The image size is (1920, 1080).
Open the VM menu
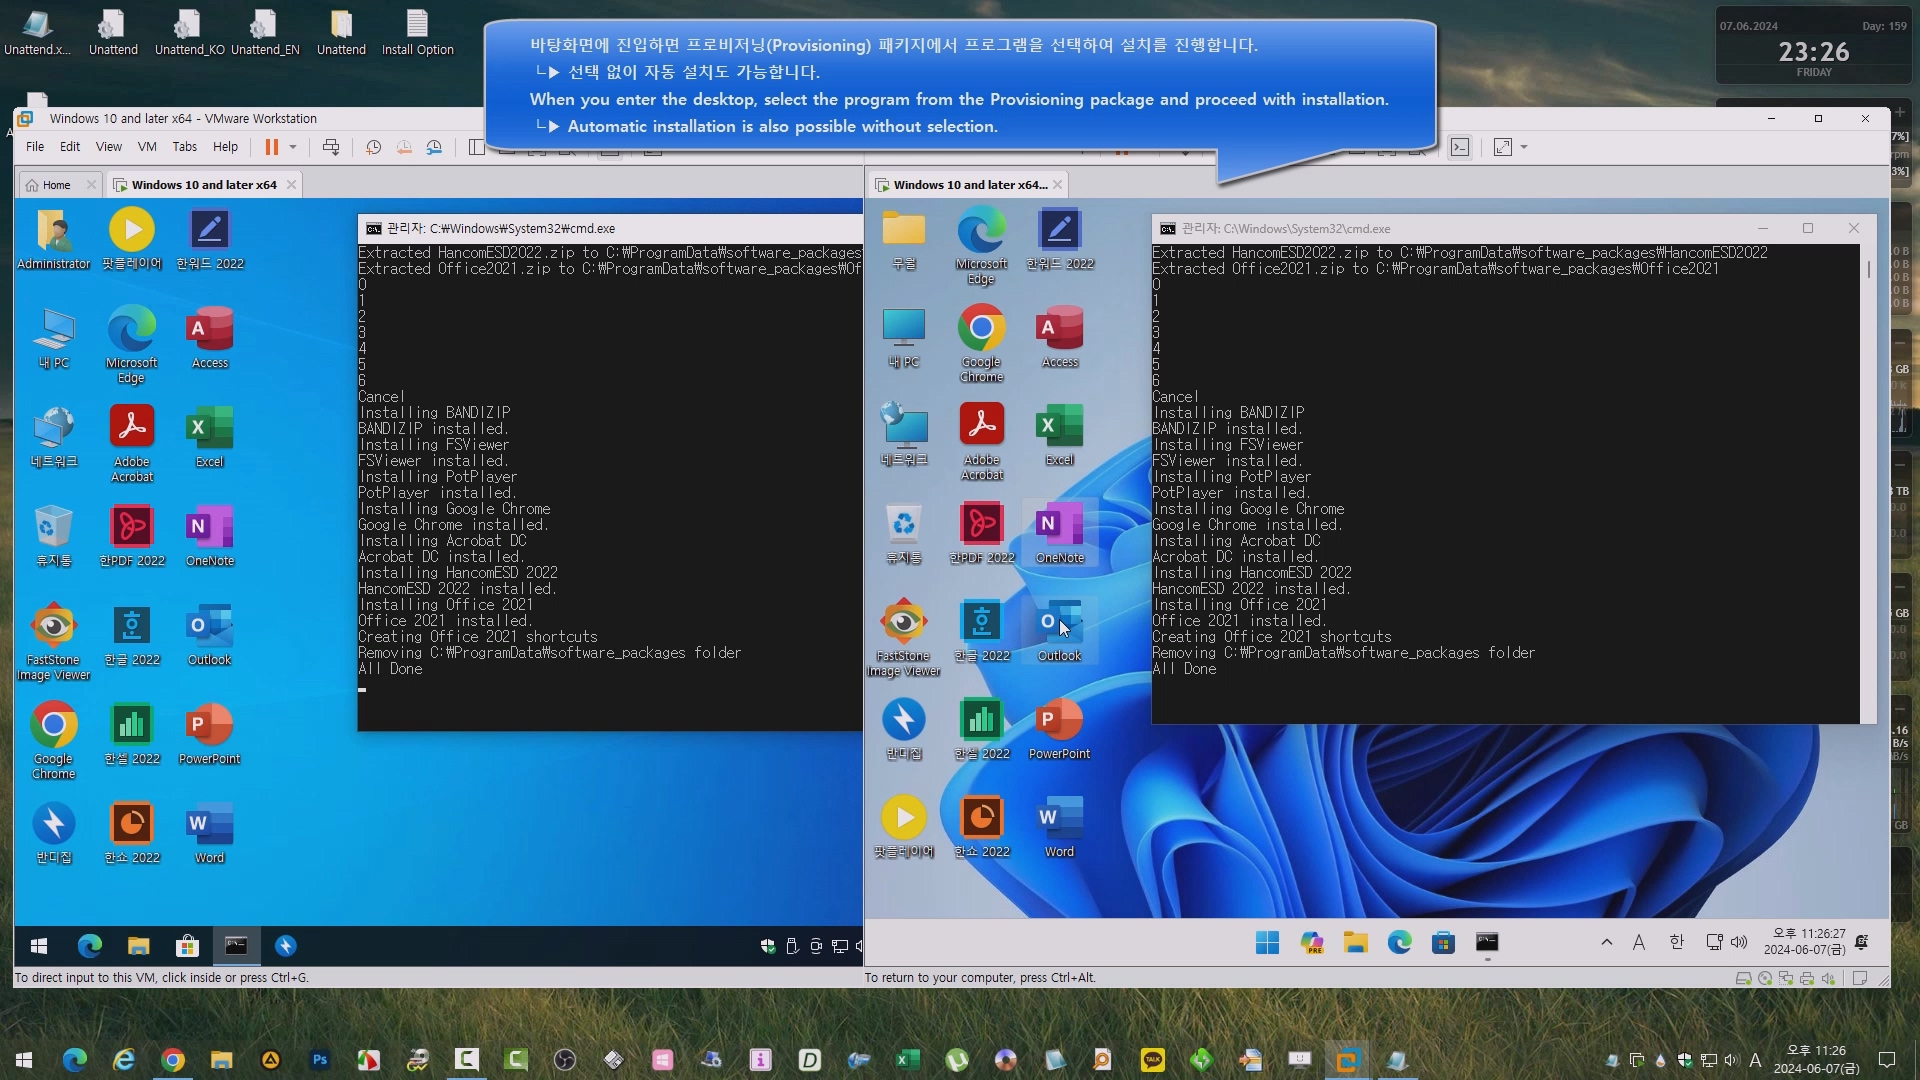[147, 146]
